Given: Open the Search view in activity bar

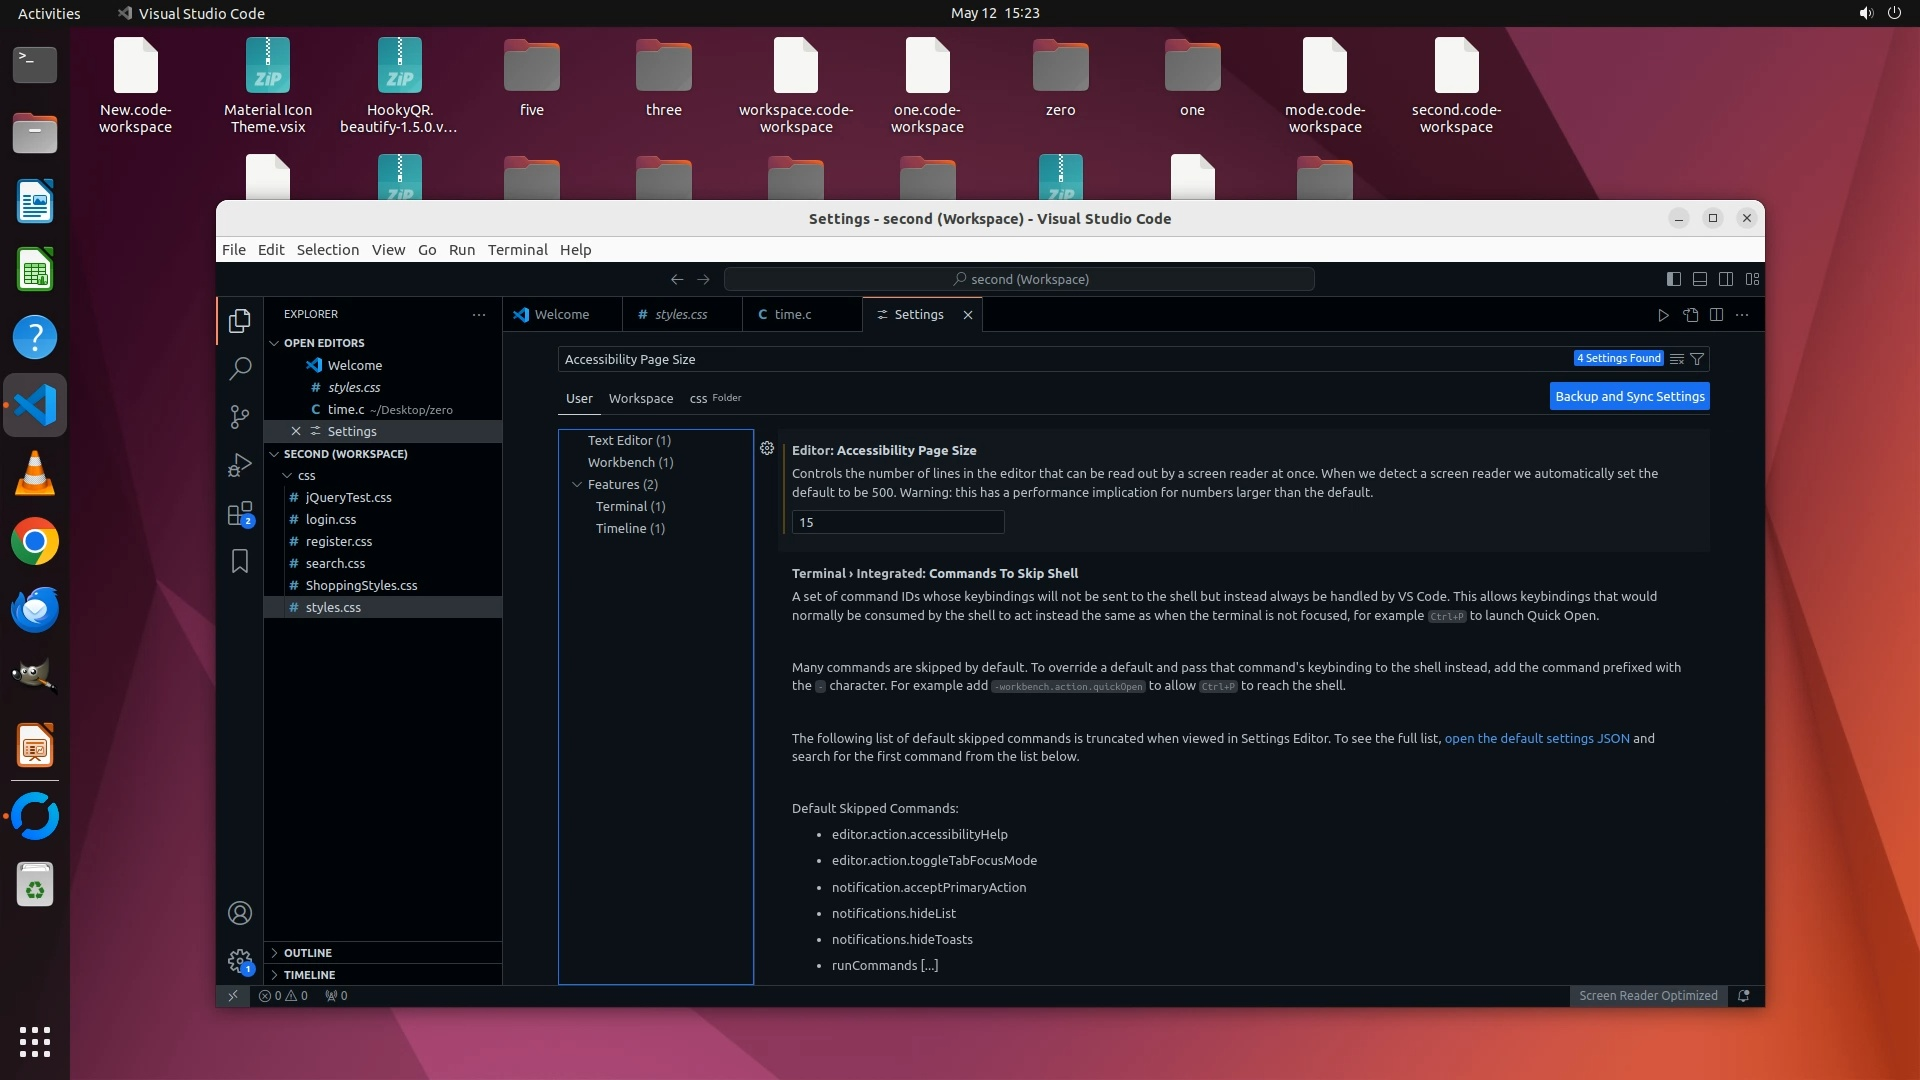Looking at the screenshot, I should click(240, 369).
